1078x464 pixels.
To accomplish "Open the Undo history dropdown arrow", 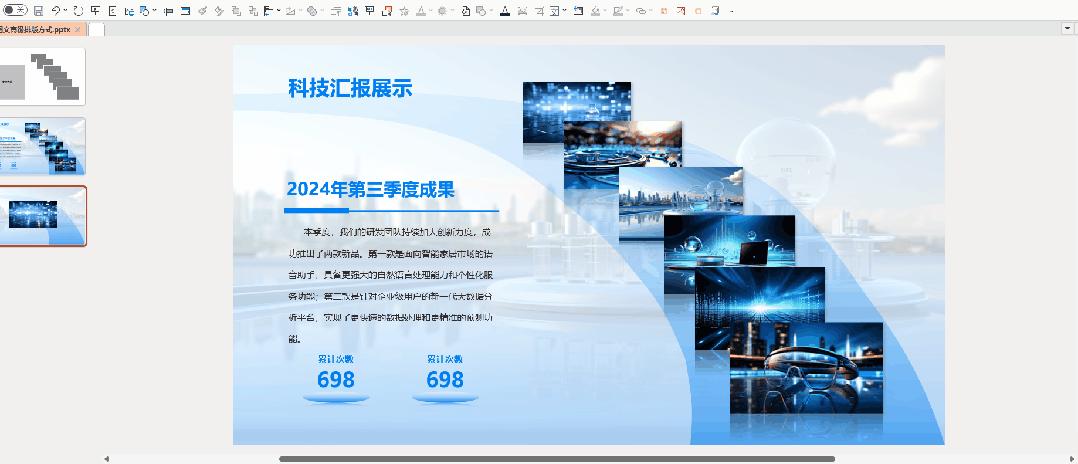I will (x=65, y=11).
